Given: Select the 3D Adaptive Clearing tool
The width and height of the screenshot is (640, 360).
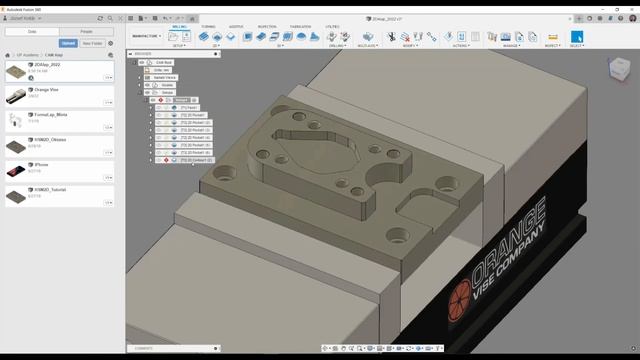Looking at the screenshot, I should (247, 37).
